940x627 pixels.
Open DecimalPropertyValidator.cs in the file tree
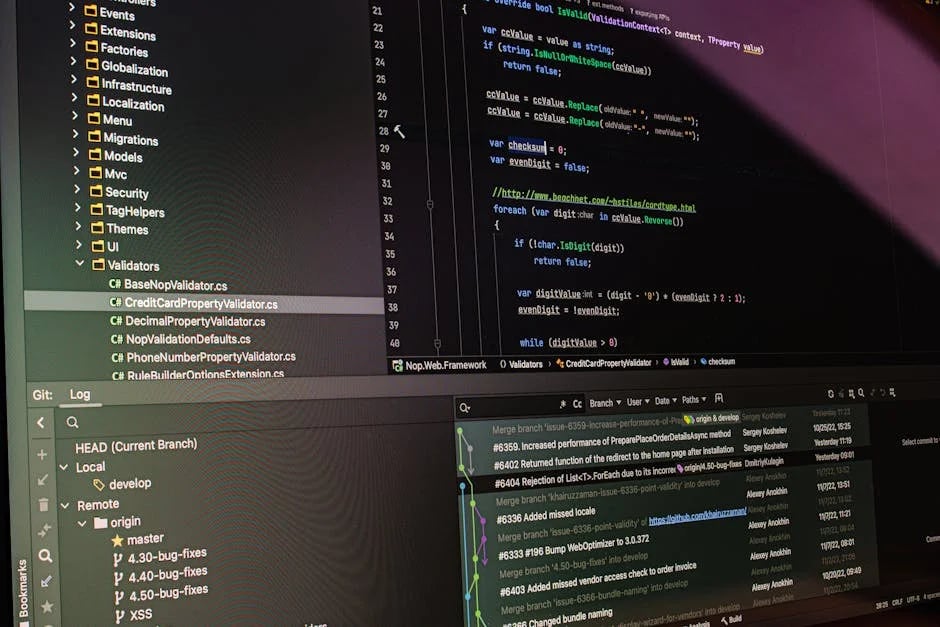[195, 321]
